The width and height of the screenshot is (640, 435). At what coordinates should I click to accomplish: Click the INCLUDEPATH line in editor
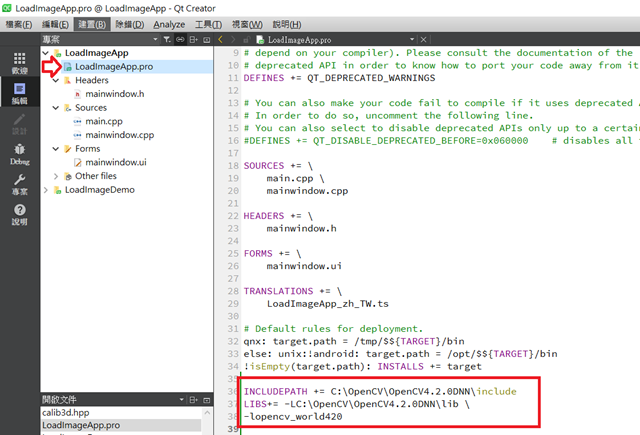click(380, 392)
